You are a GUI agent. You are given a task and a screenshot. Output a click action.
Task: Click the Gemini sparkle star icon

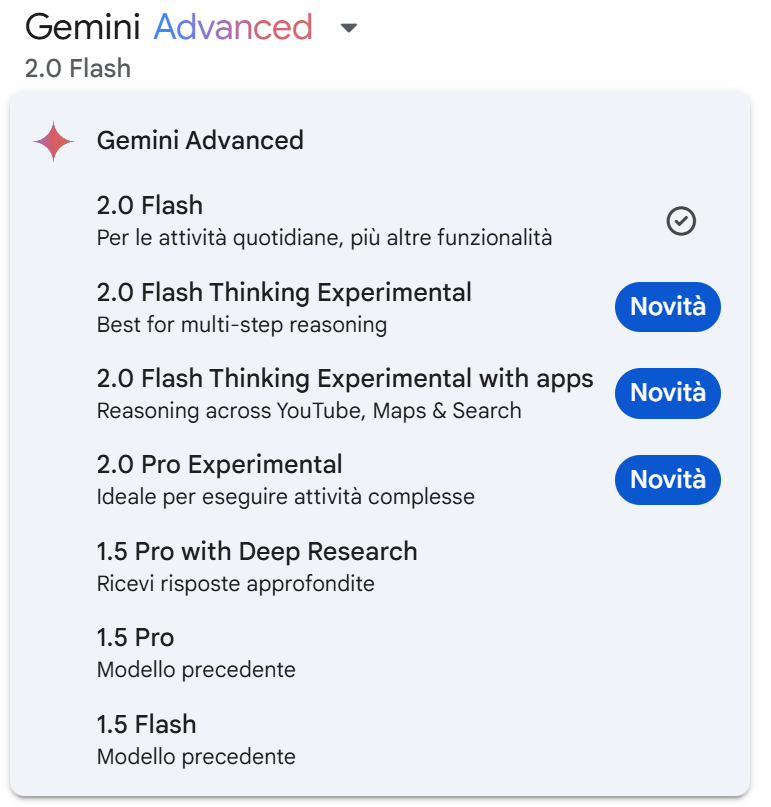(53, 141)
